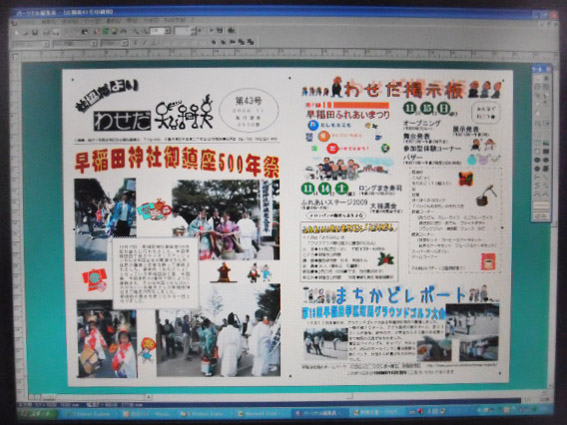The width and height of the screenshot is (567, 425).
Task: Select the headline 早稲田神社御鎮座500年祭
Action: [x=177, y=161]
